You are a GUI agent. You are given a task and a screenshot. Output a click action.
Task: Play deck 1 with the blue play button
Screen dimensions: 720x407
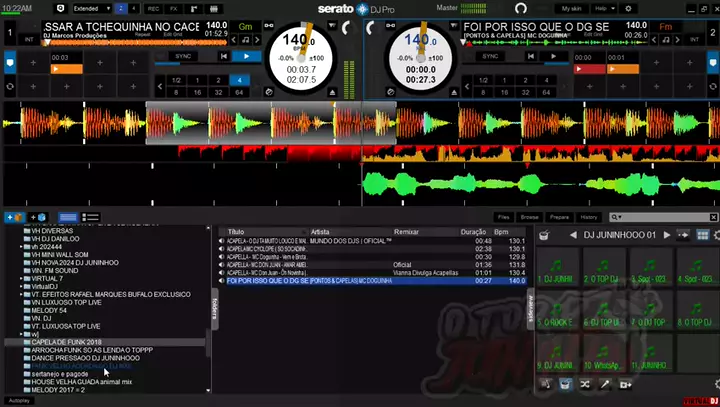point(247,57)
